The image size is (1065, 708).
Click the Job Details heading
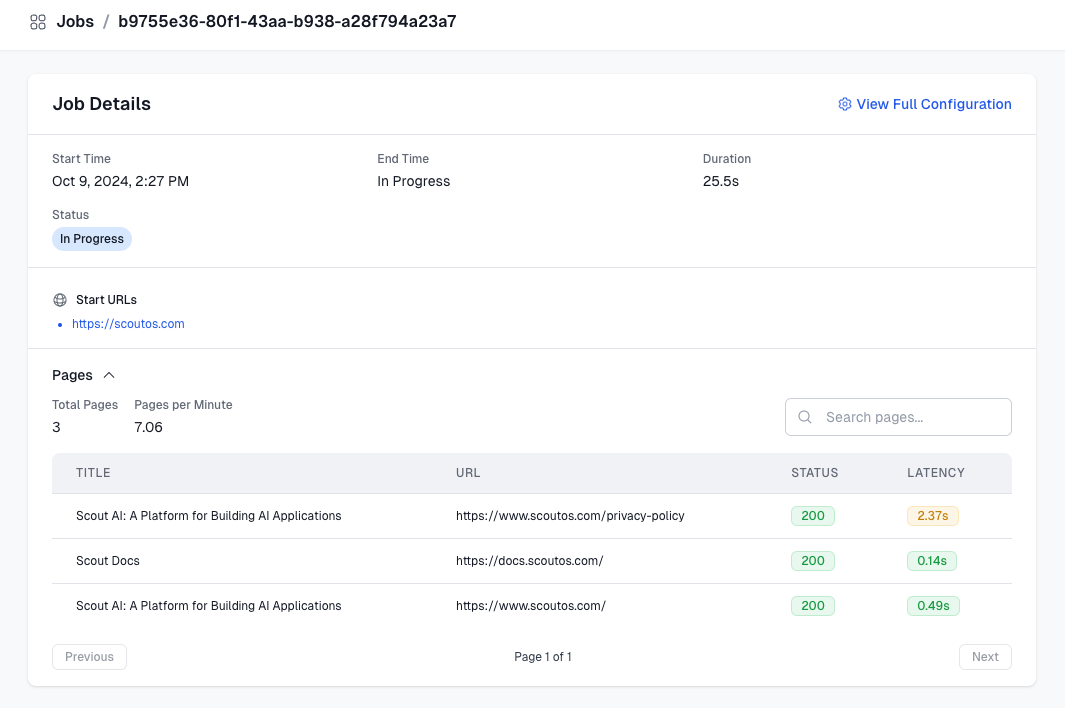tap(102, 104)
